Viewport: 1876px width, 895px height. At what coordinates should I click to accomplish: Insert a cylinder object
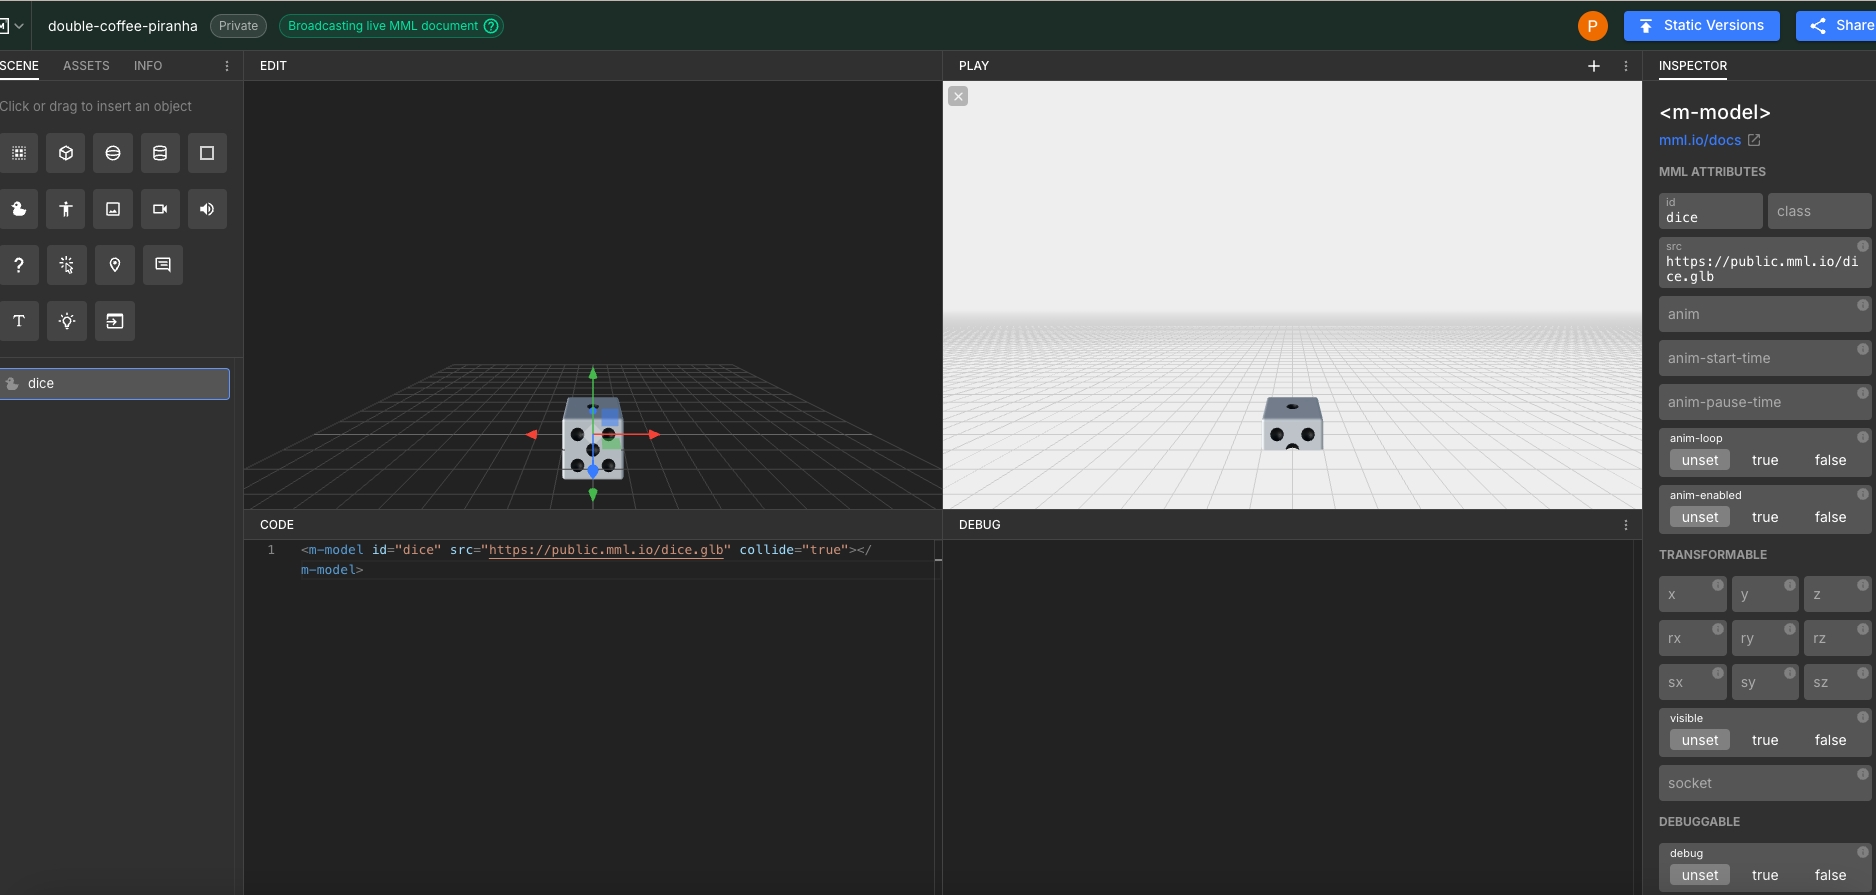[160, 153]
